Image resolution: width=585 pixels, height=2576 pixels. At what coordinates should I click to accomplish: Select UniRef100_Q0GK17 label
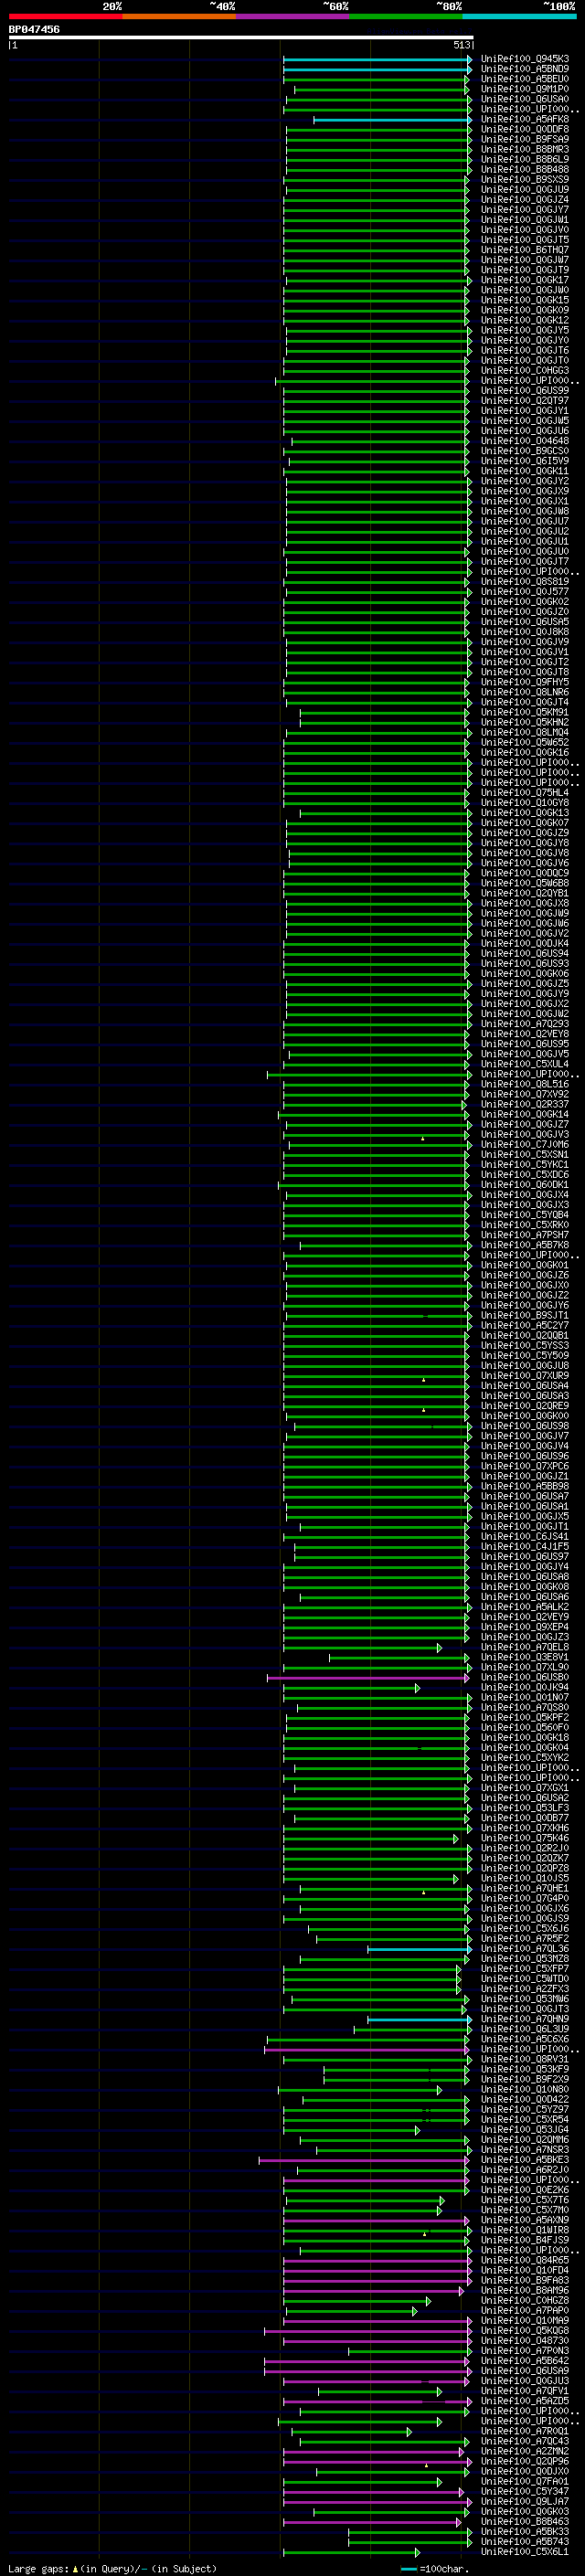[525, 280]
